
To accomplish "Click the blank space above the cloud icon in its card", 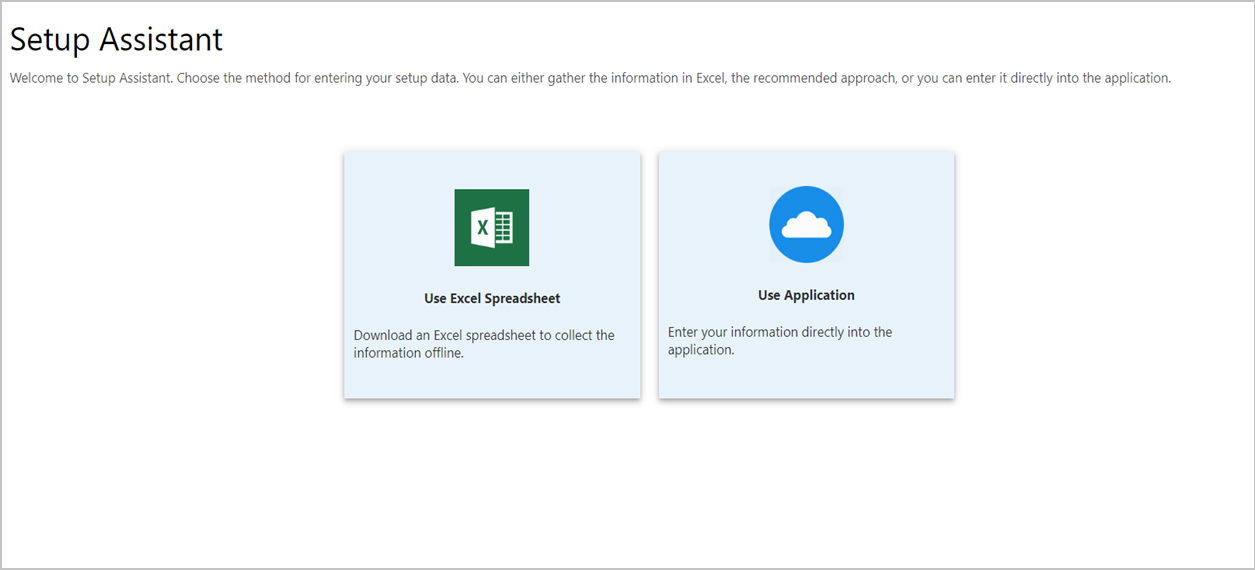I will pyautogui.click(x=806, y=167).
